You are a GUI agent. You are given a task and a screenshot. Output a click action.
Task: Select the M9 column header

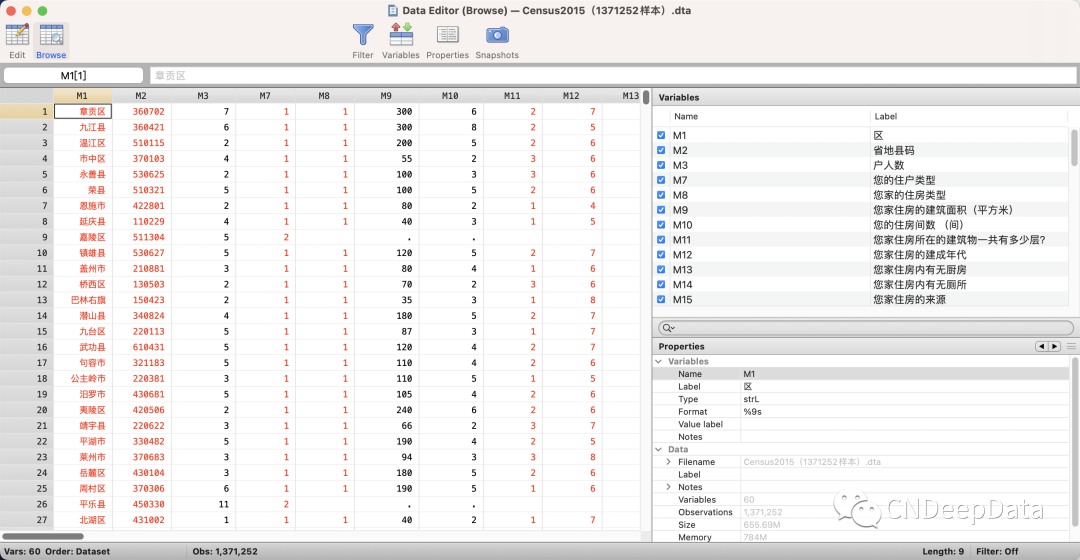[386, 96]
